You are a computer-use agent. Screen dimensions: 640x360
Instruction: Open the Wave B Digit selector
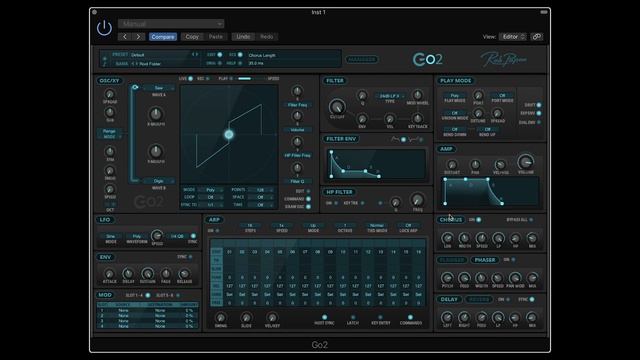pos(159,180)
